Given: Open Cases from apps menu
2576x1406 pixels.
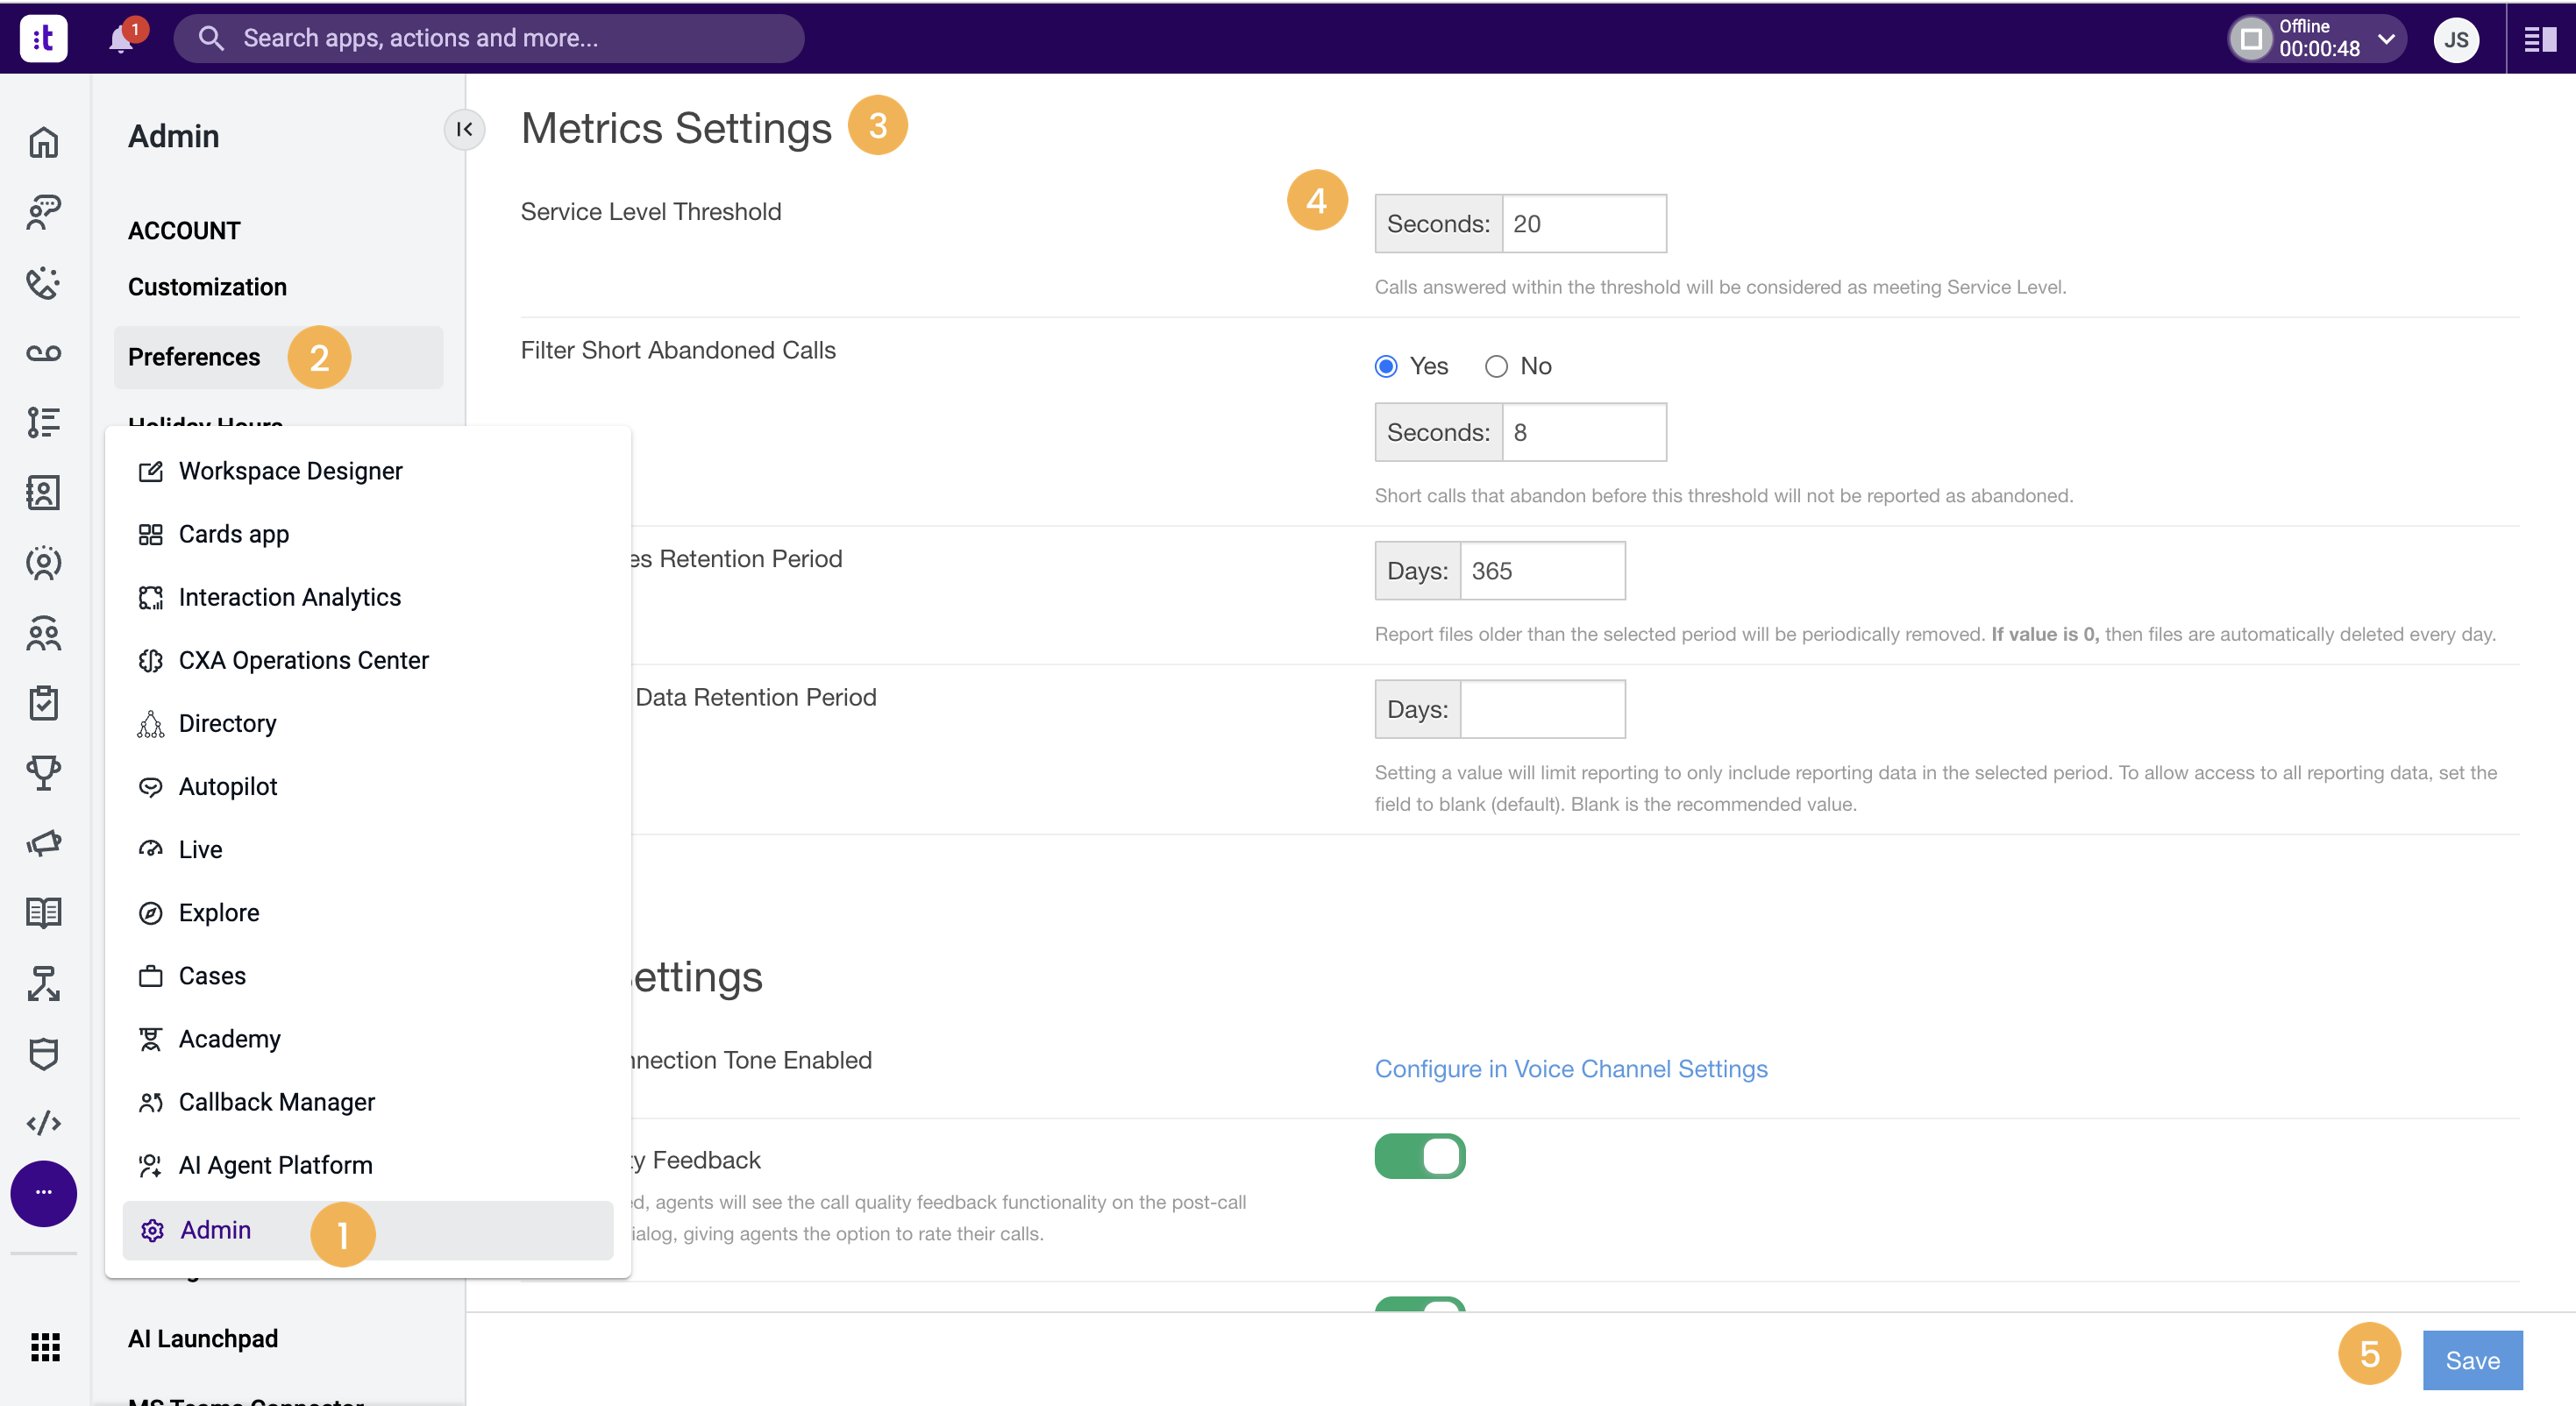Looking at the screenshot, I should coord(367,975).
